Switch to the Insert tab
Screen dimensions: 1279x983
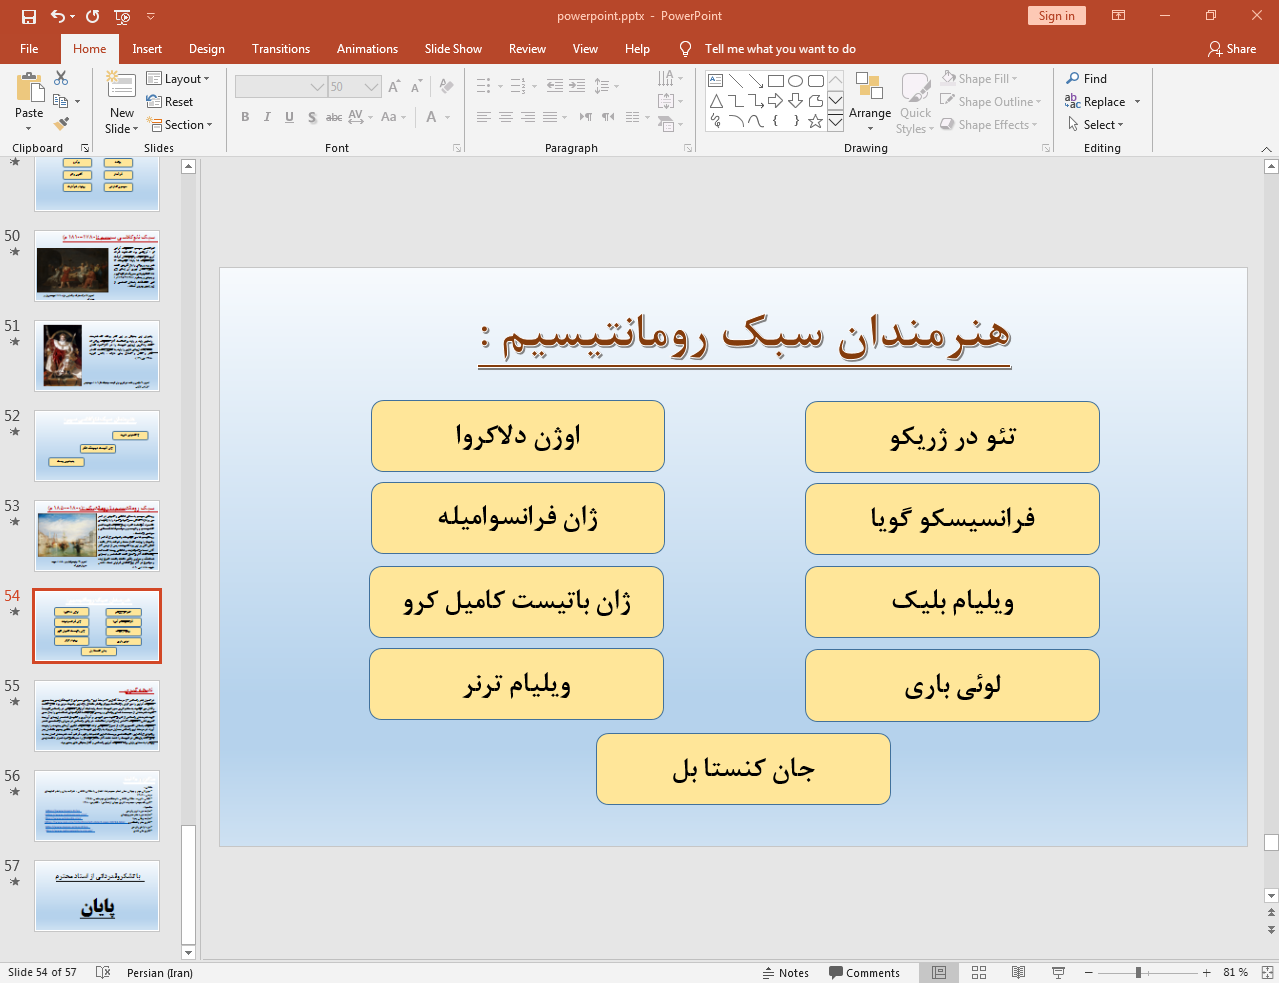point(147,49)
